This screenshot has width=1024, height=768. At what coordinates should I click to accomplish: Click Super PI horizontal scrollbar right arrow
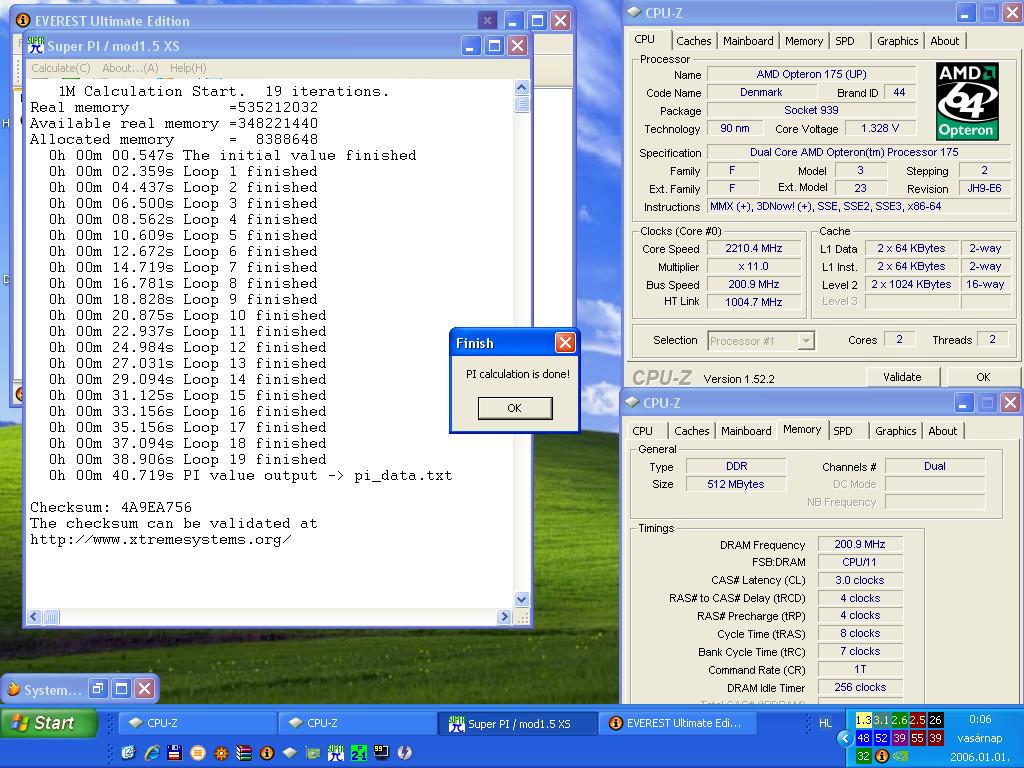504,616
